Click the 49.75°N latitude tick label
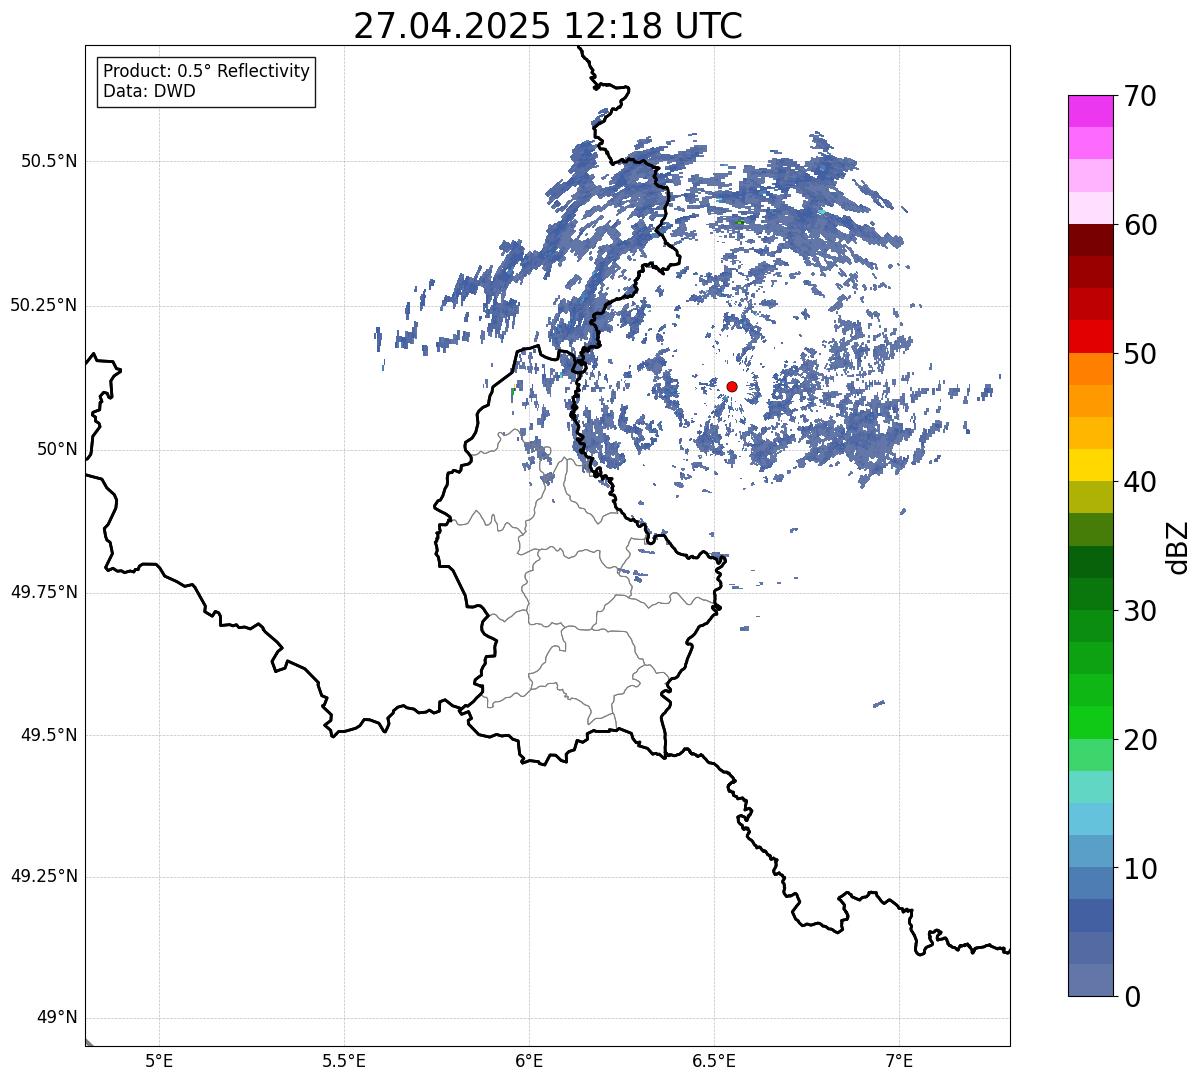 tap(44, 592)
